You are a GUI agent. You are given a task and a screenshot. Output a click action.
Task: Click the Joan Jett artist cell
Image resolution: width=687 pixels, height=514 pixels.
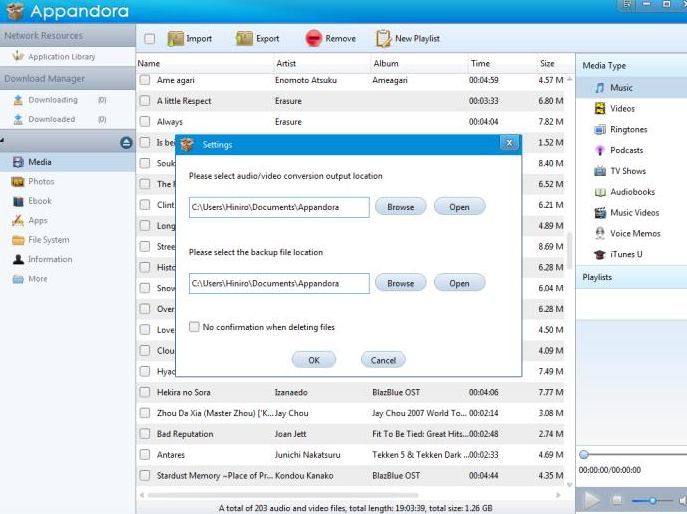click(x=290, y=434)
